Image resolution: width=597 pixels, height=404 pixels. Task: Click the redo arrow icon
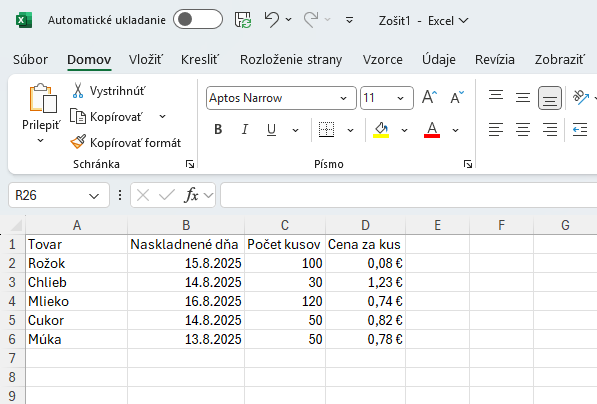pos(311,19)
